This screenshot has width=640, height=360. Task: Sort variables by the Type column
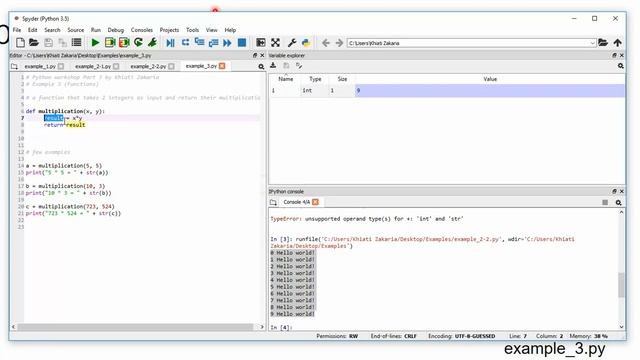coord(315,79)
